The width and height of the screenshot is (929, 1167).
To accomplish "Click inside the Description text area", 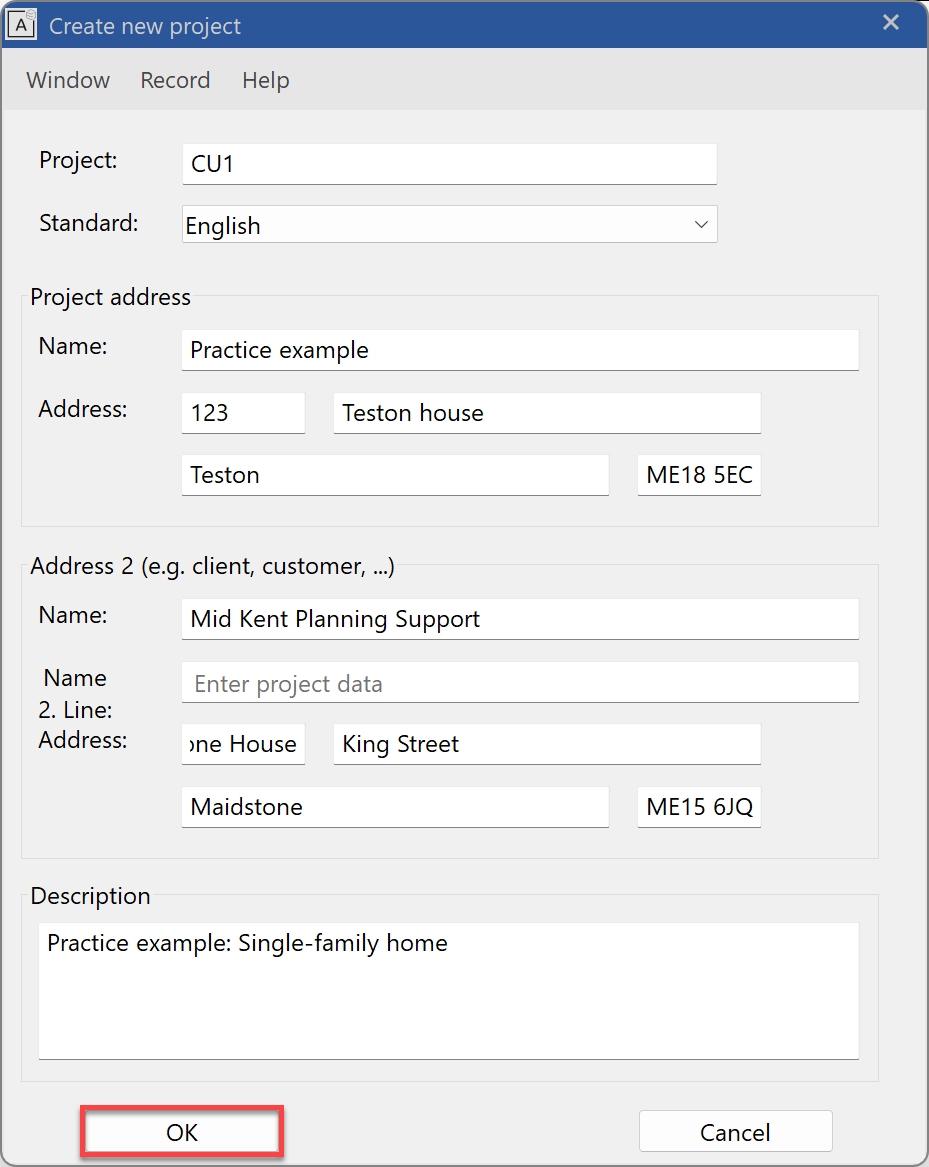I will click(x=447, y=990).
